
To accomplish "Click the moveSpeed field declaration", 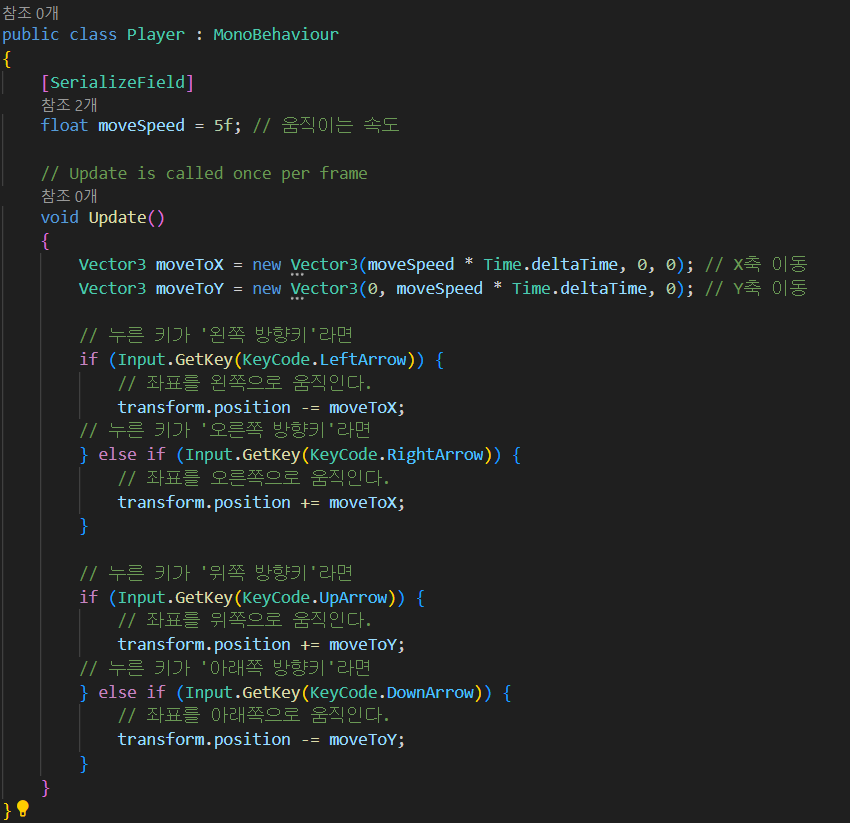I will pos(141,126).
